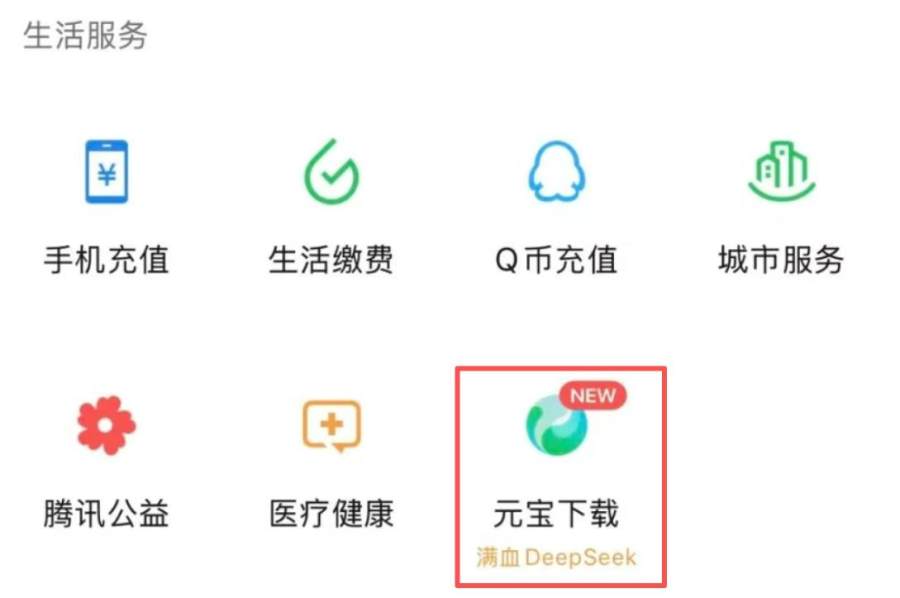Open 城市服务 text entry
Viewport: 900px width, 598px height.
[x=781, y=259]
